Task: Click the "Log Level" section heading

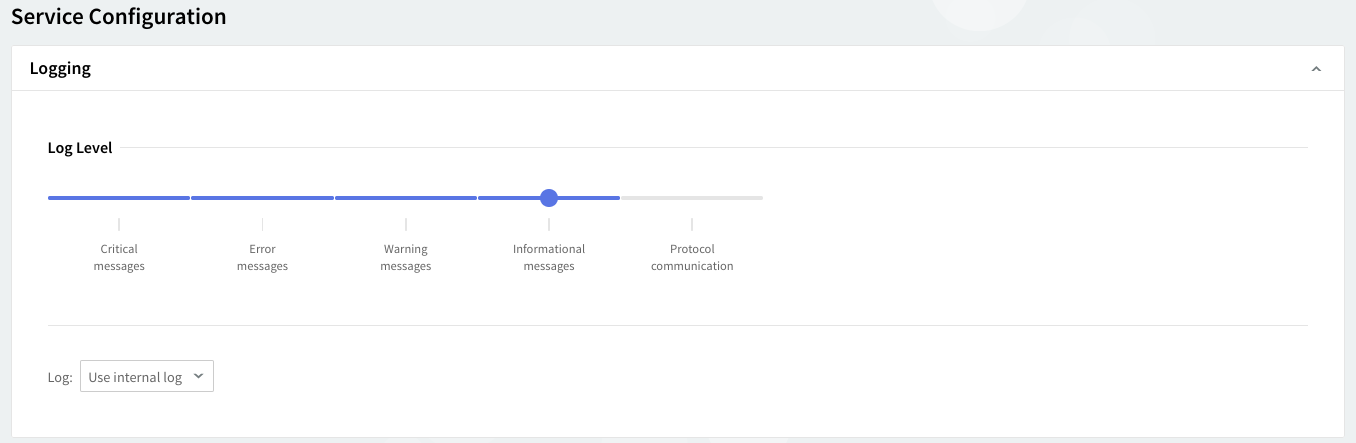Action: coord(80,148)
